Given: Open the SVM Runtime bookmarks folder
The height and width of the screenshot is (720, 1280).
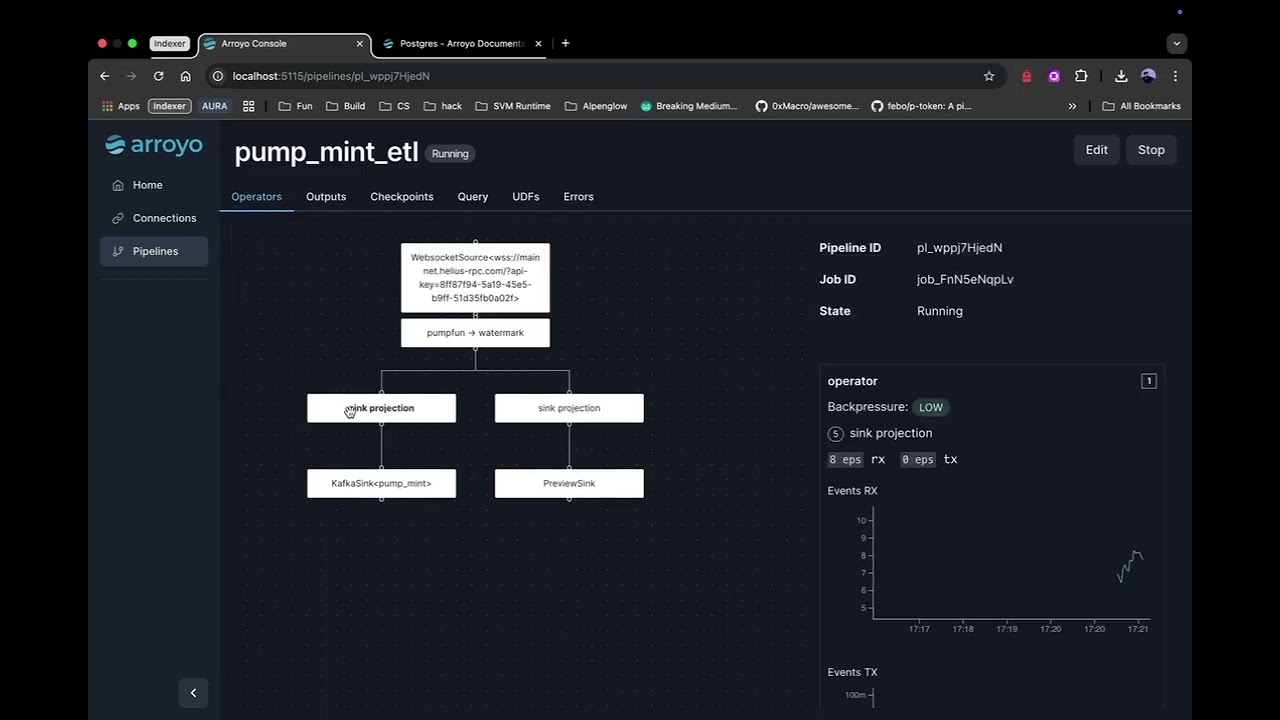Looking at the screenshot, I should pos(513,106).
